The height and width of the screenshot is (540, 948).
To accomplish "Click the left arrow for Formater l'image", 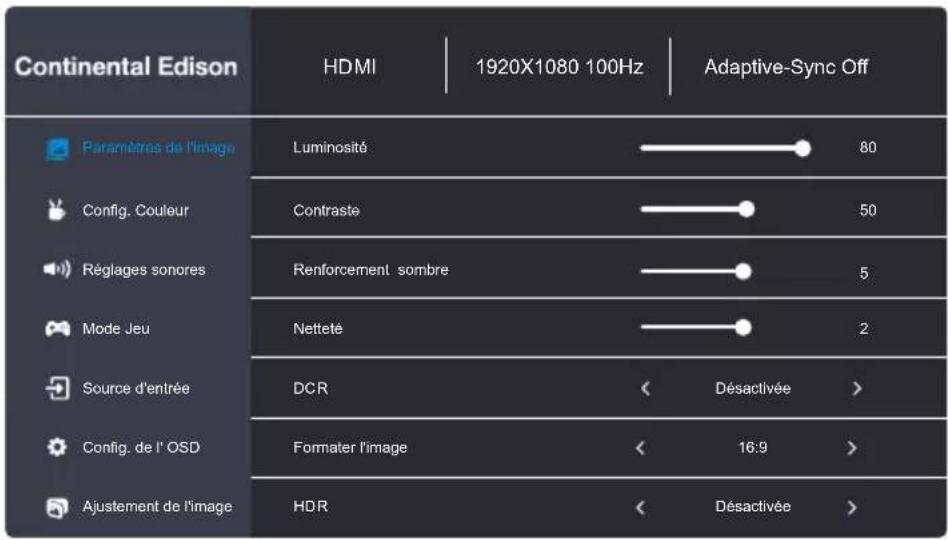I will [640, 448].
